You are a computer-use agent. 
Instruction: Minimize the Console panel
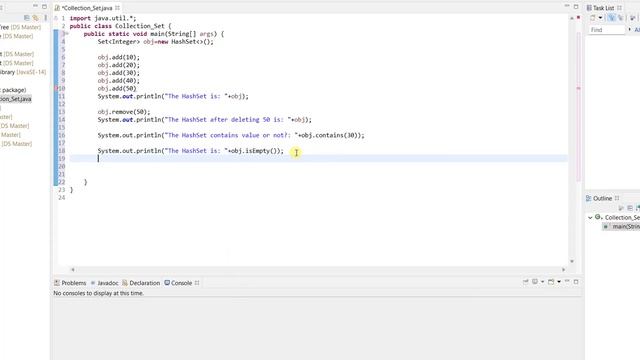[x=567, y=282]
